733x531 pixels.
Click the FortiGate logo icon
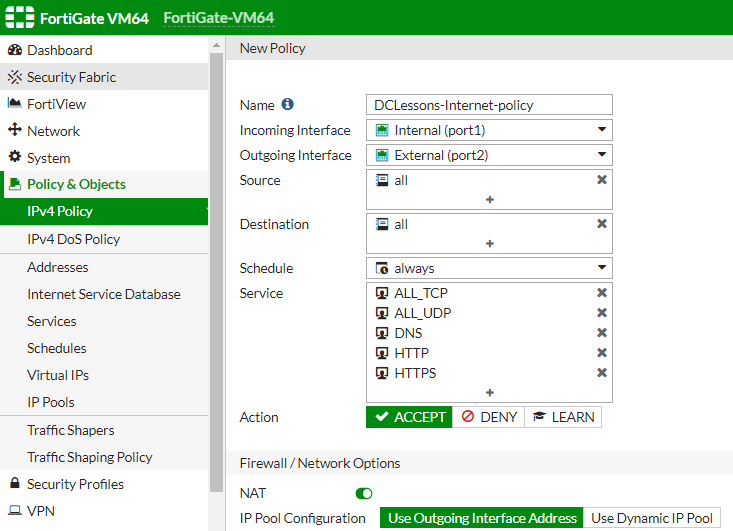20,18
